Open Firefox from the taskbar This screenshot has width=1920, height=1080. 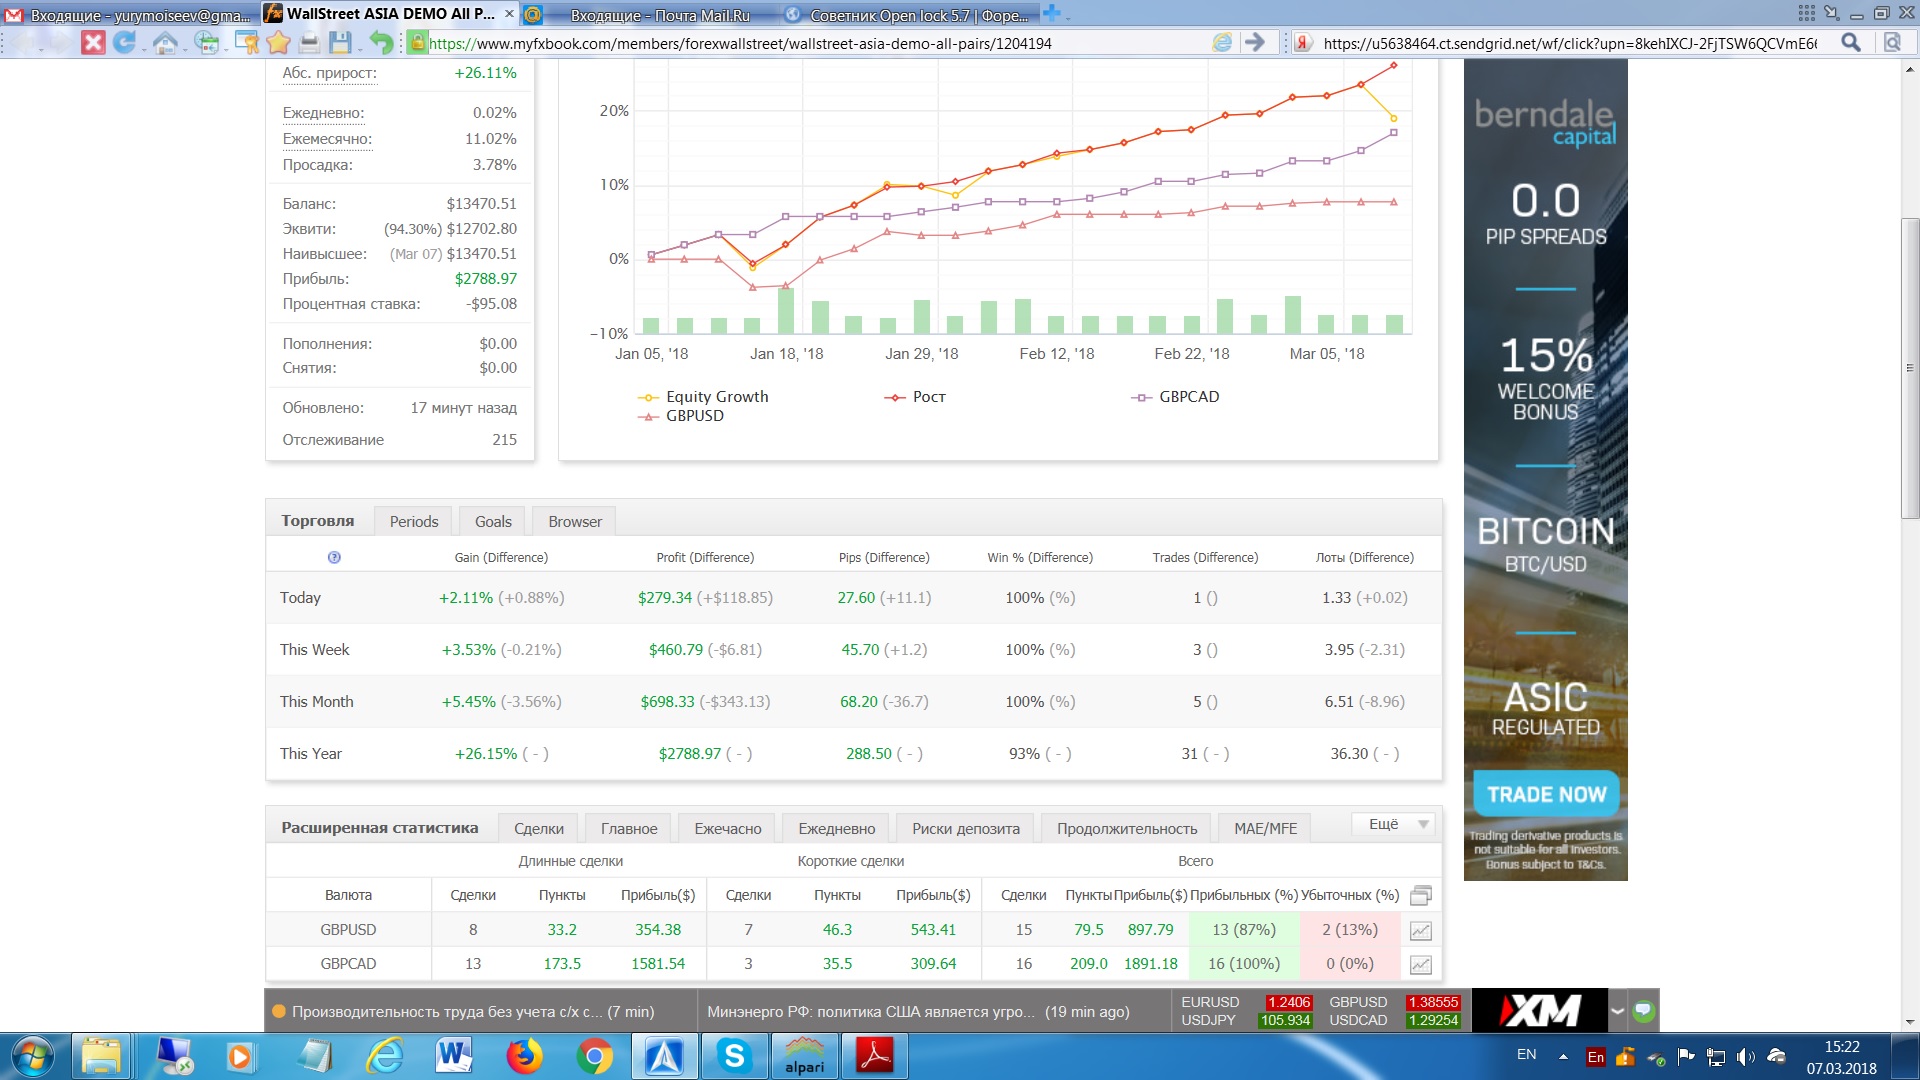click(x=524, y=1056)
